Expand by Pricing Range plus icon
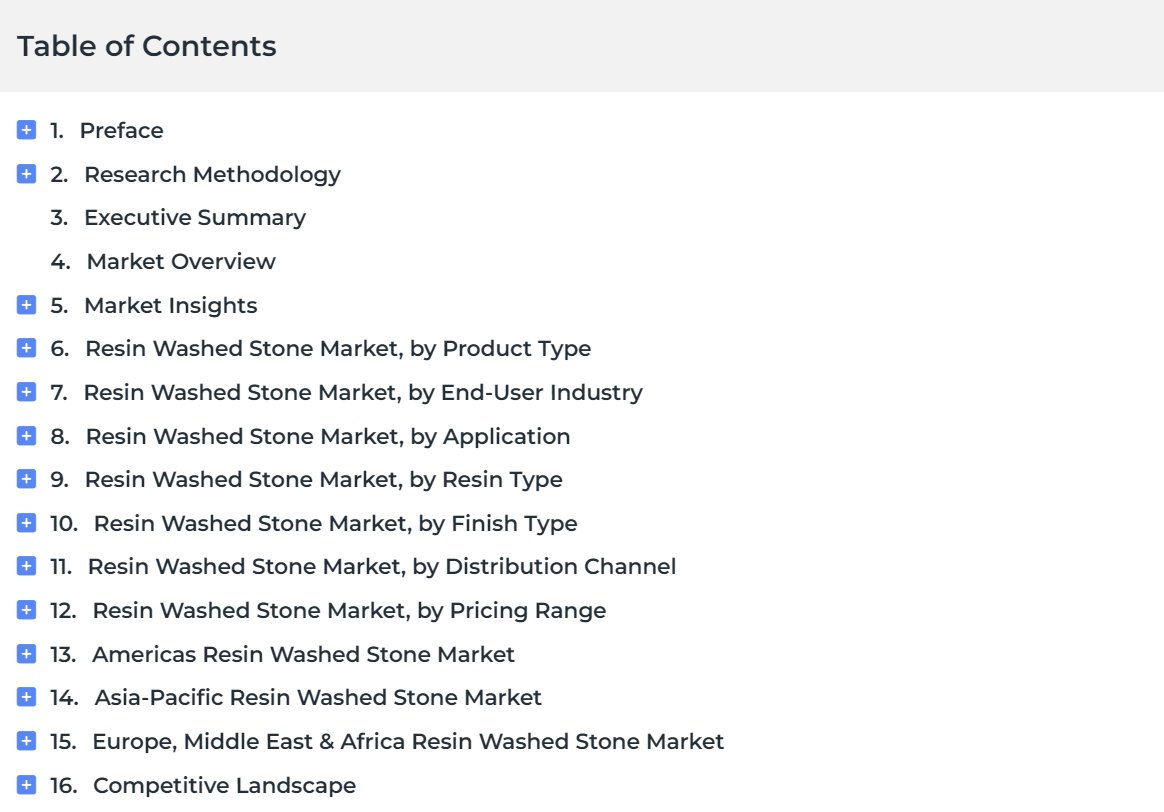 pyautogui.click(x=26, y=610)
